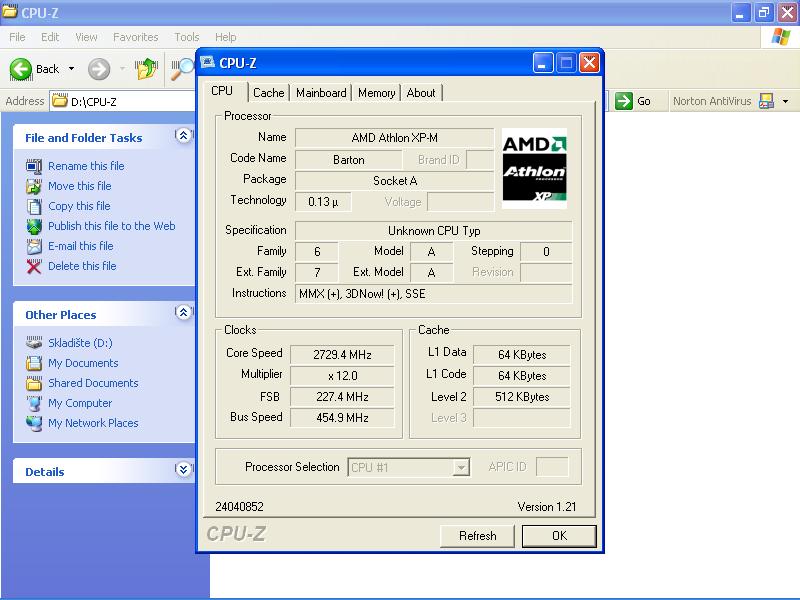Open the Favorites menu
This screenshot has height=600, width=800.
point(135,37)
